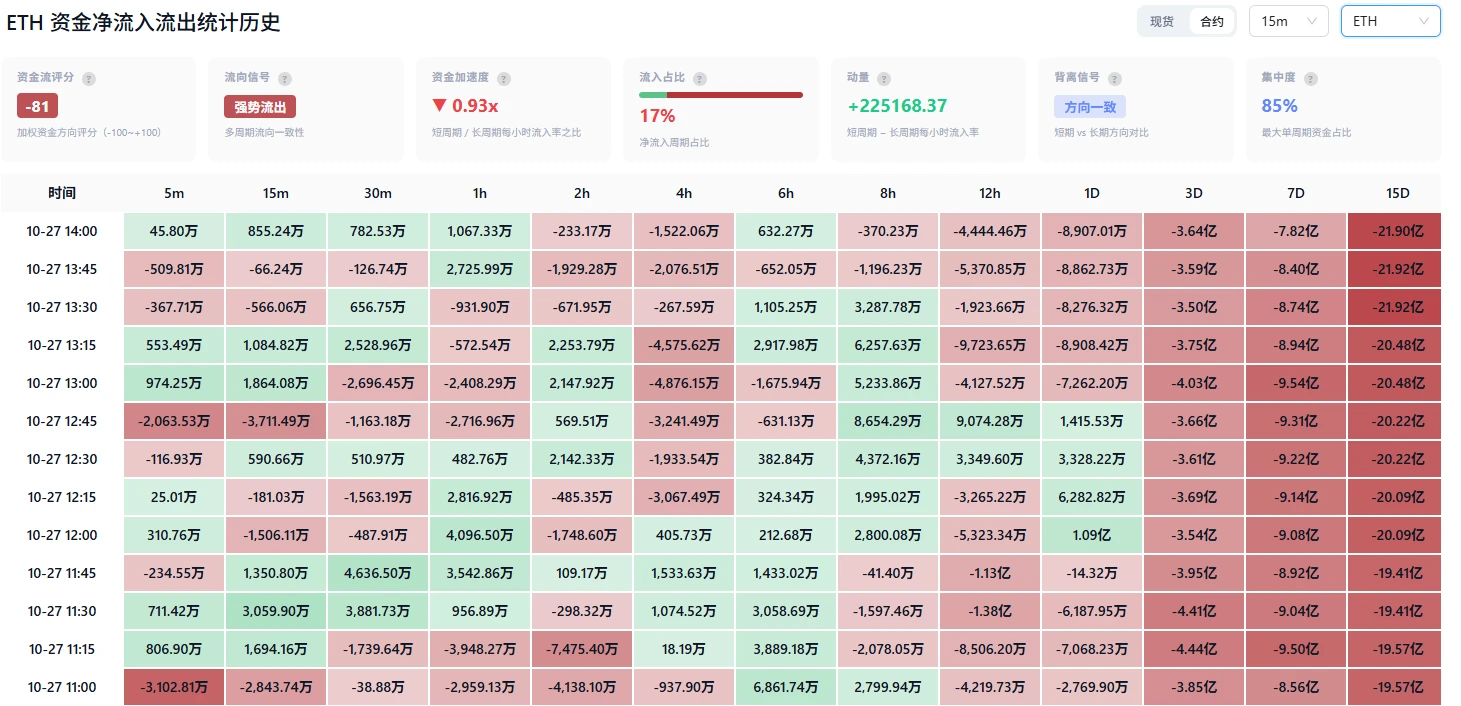Click the 12h column header
1461x706 pixels.
(x=990, y=193)
